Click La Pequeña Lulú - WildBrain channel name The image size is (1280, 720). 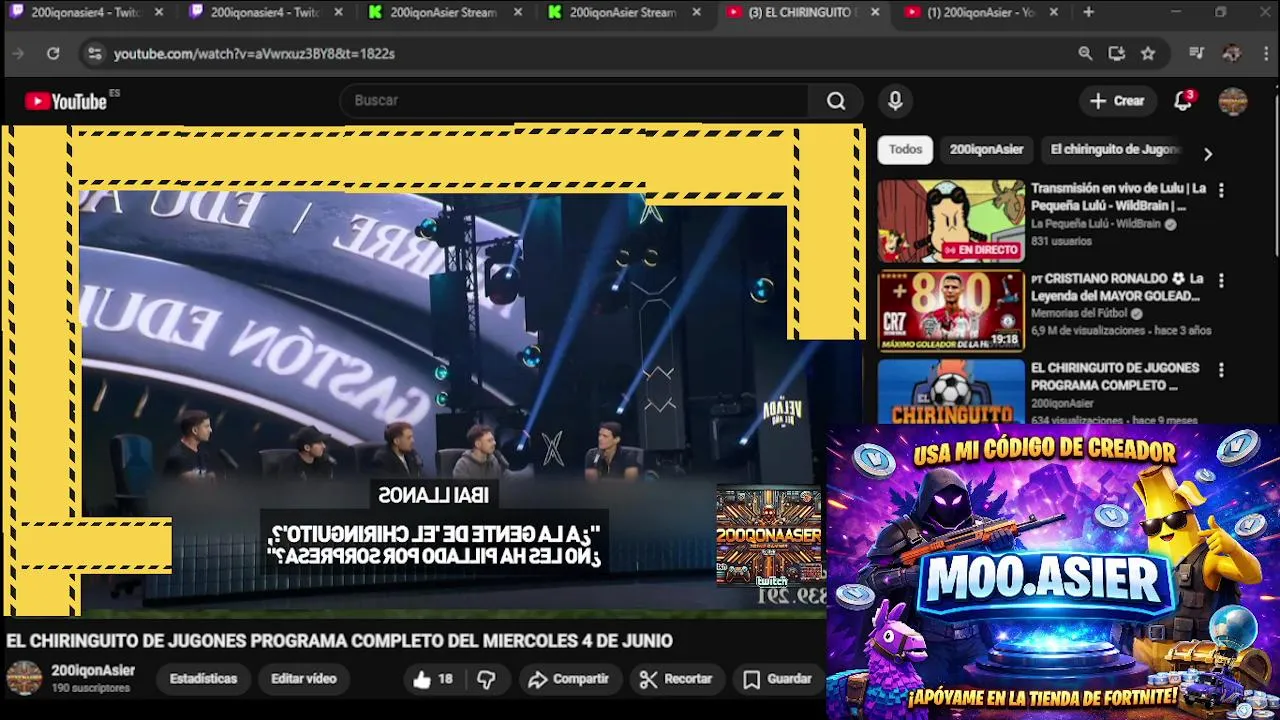(x=1096, y=224)
